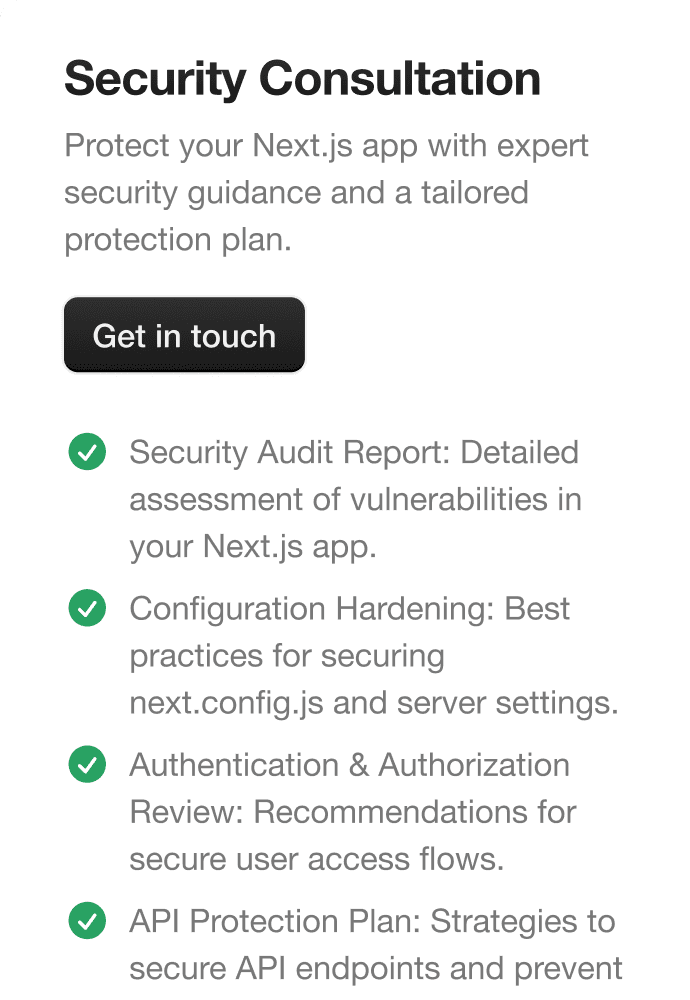690x1000 pixels.
Task: Click the "Authentication & Authorization" text line
Action: [350, 765]
